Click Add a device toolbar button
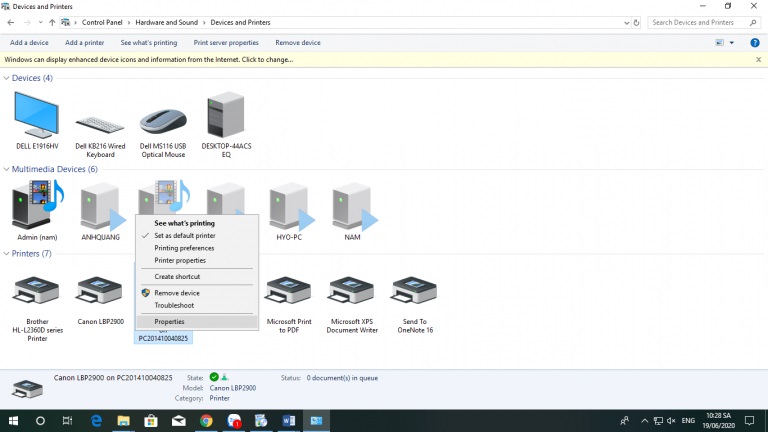 29,43
